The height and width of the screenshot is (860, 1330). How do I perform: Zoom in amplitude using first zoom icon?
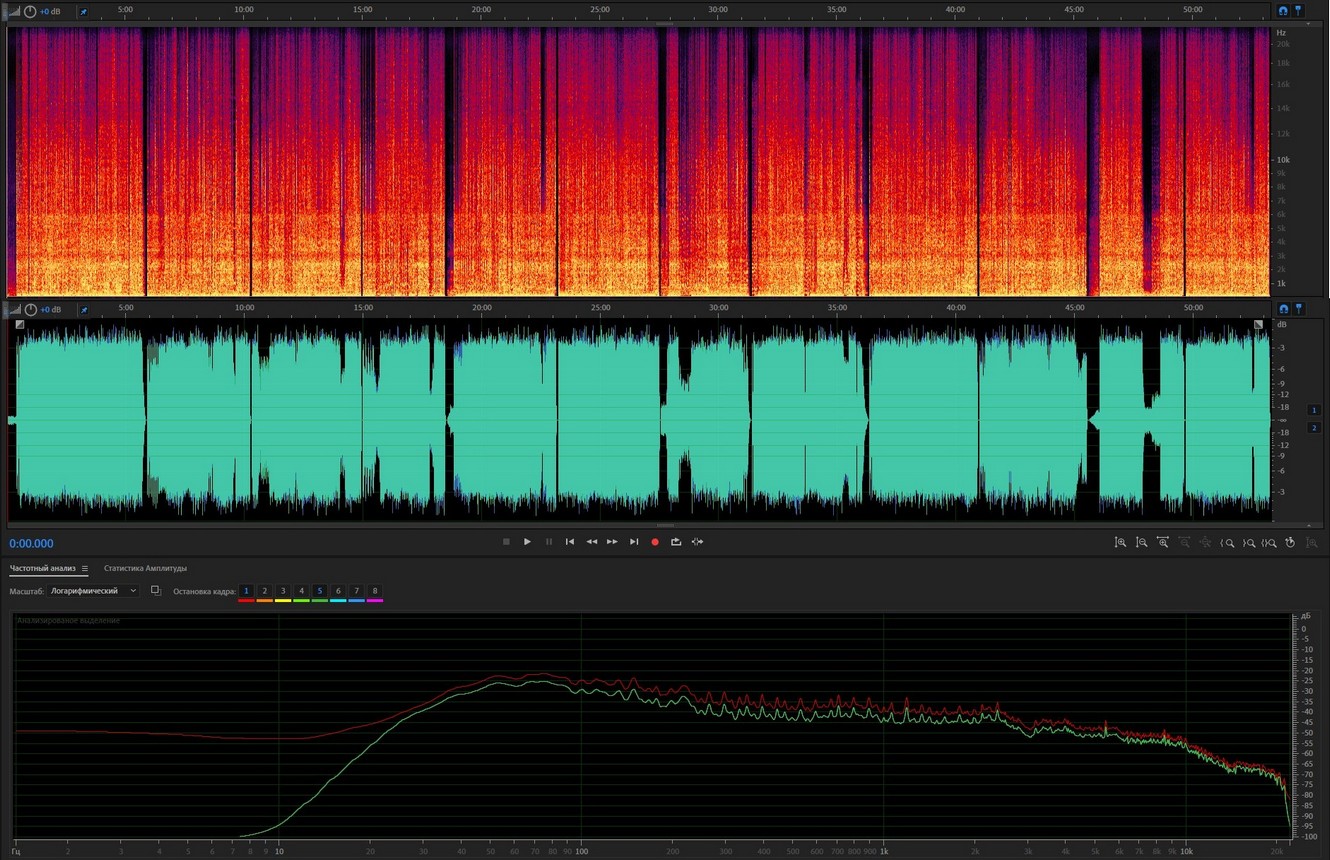tap(1120, 542)
